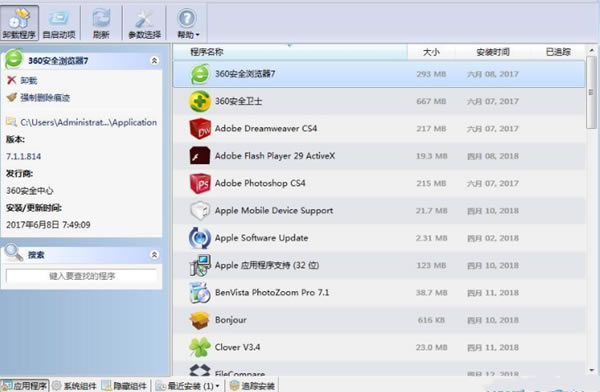Click the 616 KB size of Bonjour

[431, 320]
